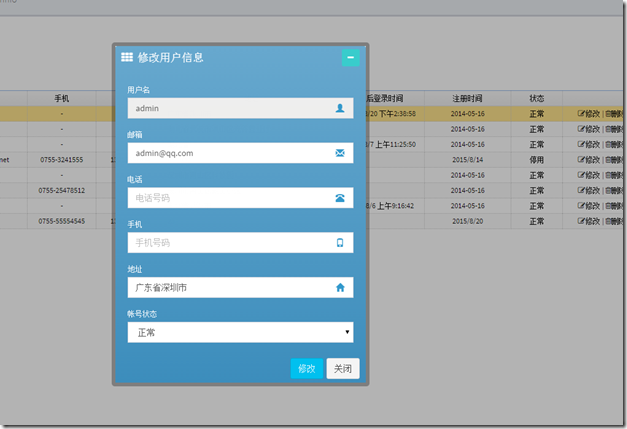Image resolution: width=627 pixels, height=429 pixels.
Task: Click 正常 status in 2015/8/20 row
Action: 537,221
